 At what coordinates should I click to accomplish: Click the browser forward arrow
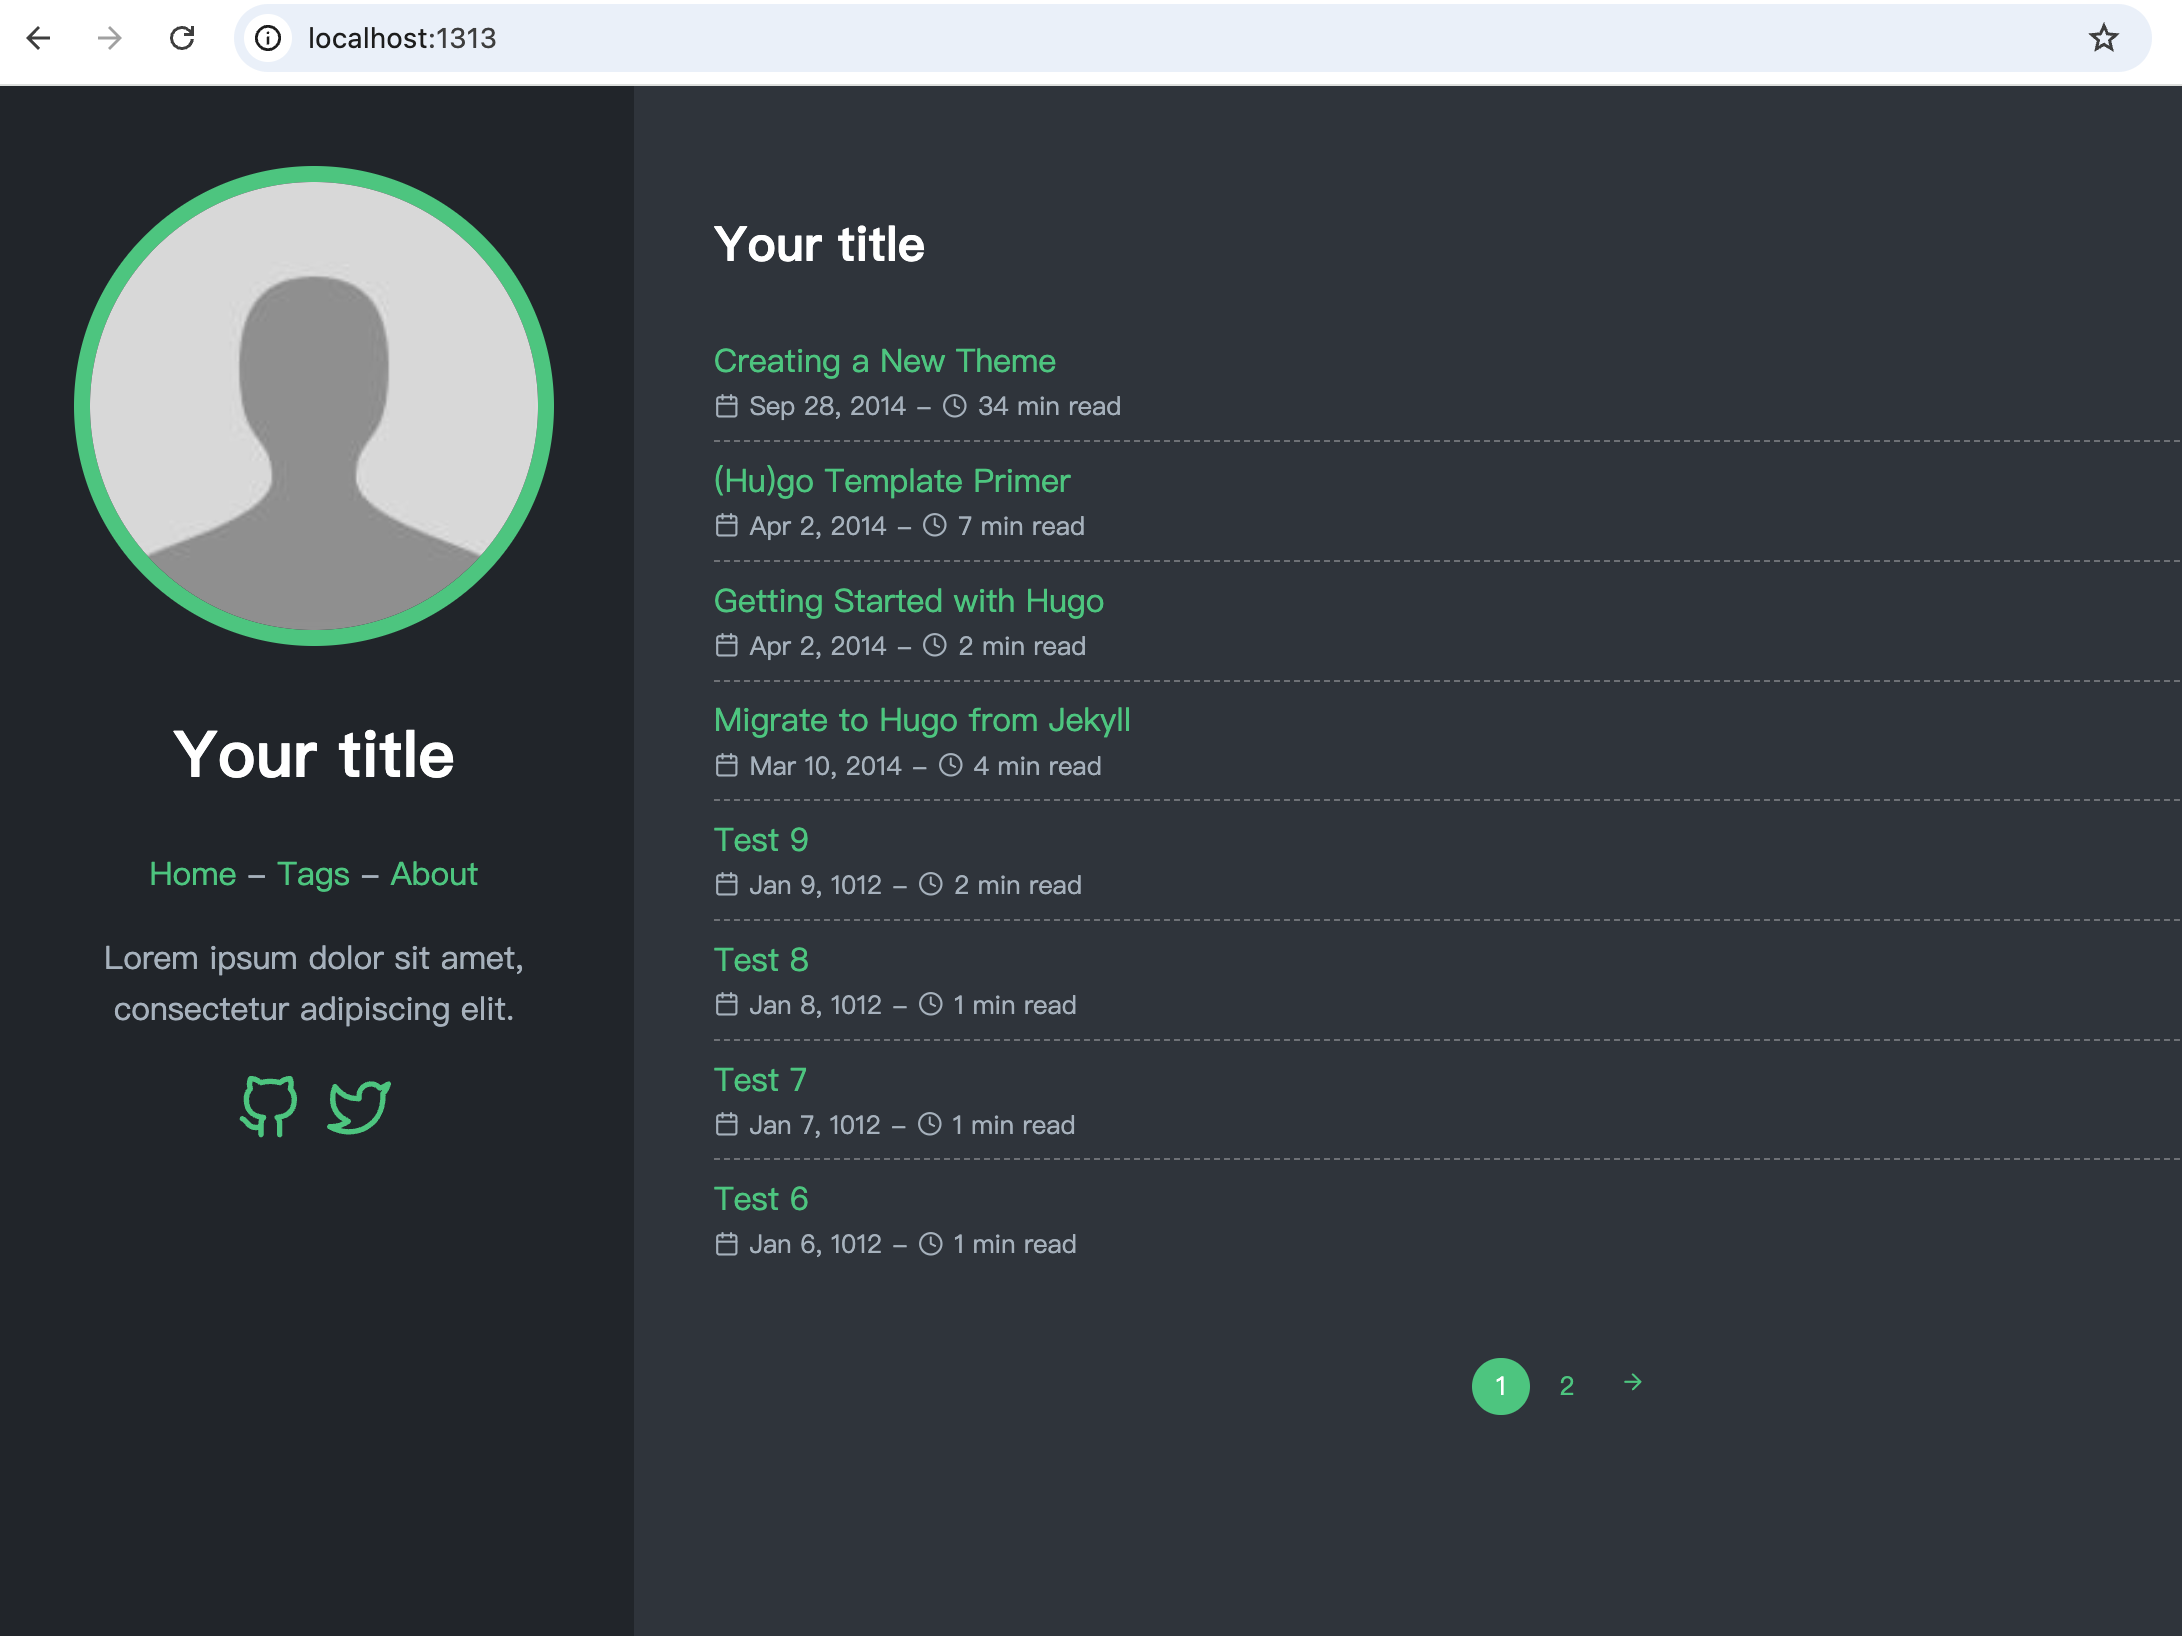(x=110, y=38)
